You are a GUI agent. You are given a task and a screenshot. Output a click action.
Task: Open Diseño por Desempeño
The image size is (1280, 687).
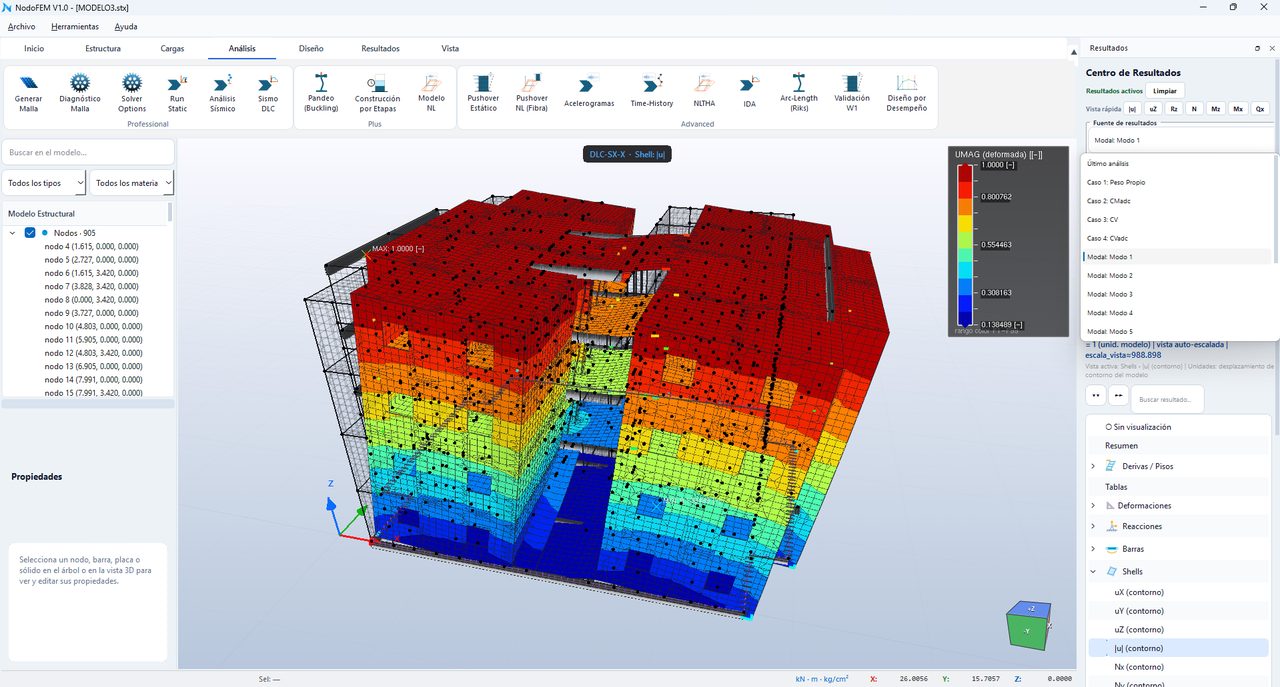906,93
